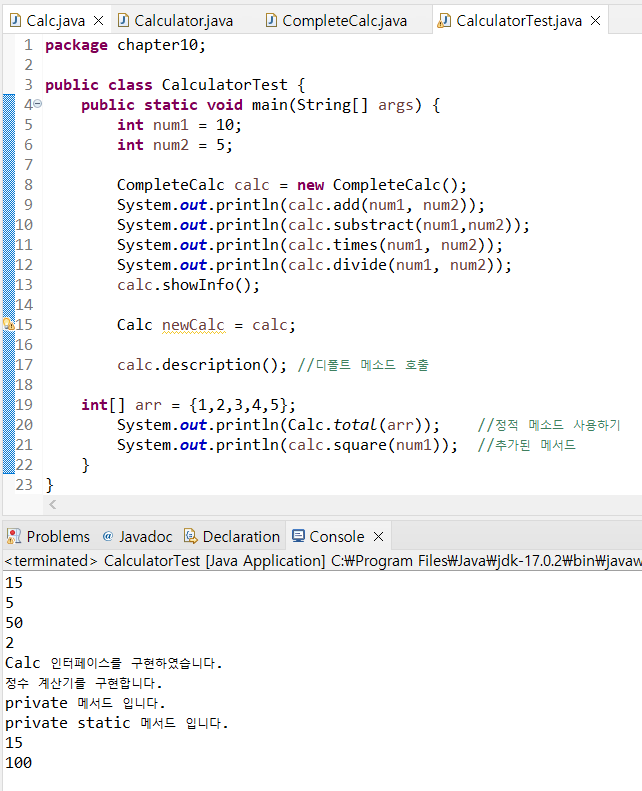Click 'new CompleteCalc()' on line 8

click(377, 185)
